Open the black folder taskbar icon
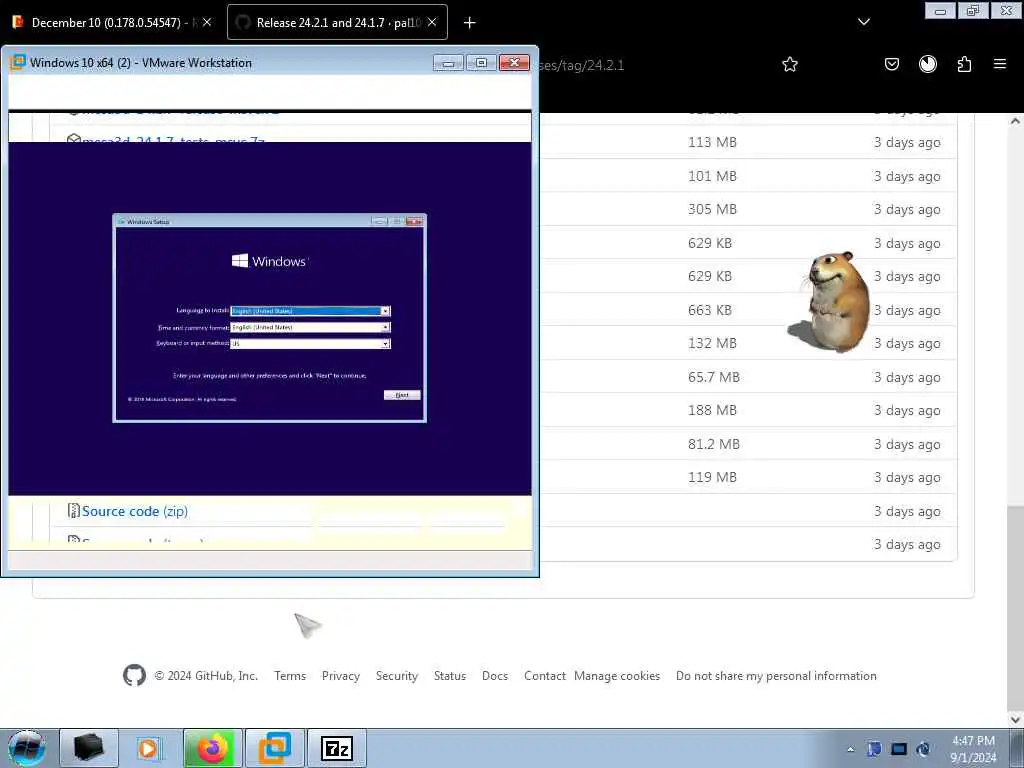The height and width of the screenshot is (768, 1024). [x=89, y=748]
